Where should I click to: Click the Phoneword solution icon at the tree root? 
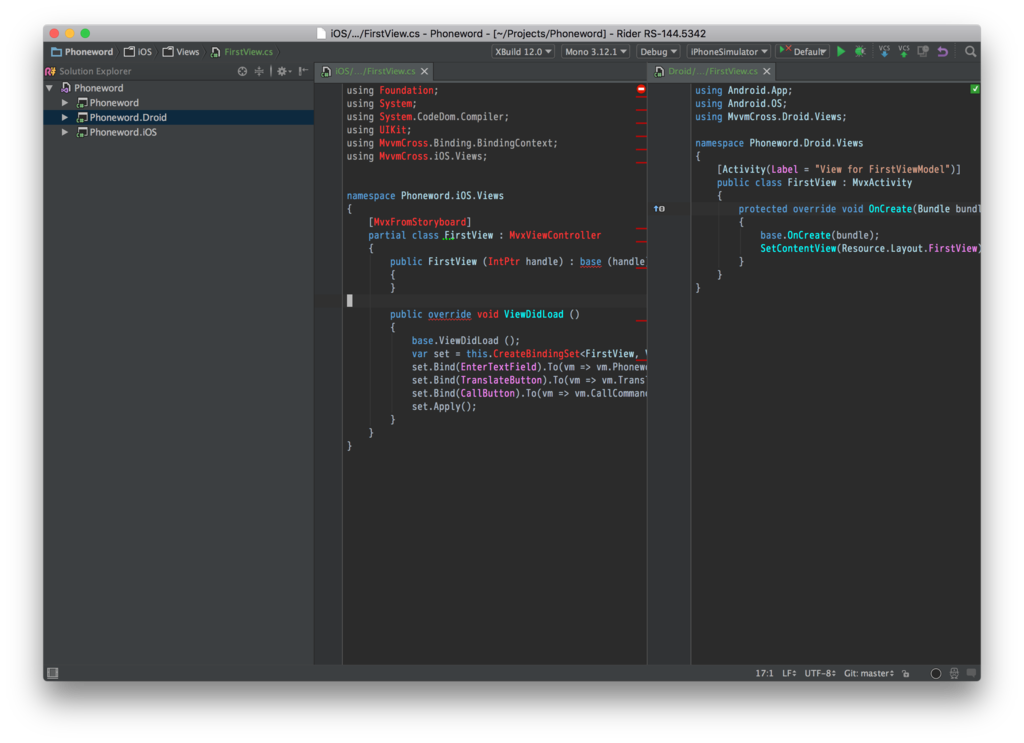pyautogui.click(x=66, y=87)
